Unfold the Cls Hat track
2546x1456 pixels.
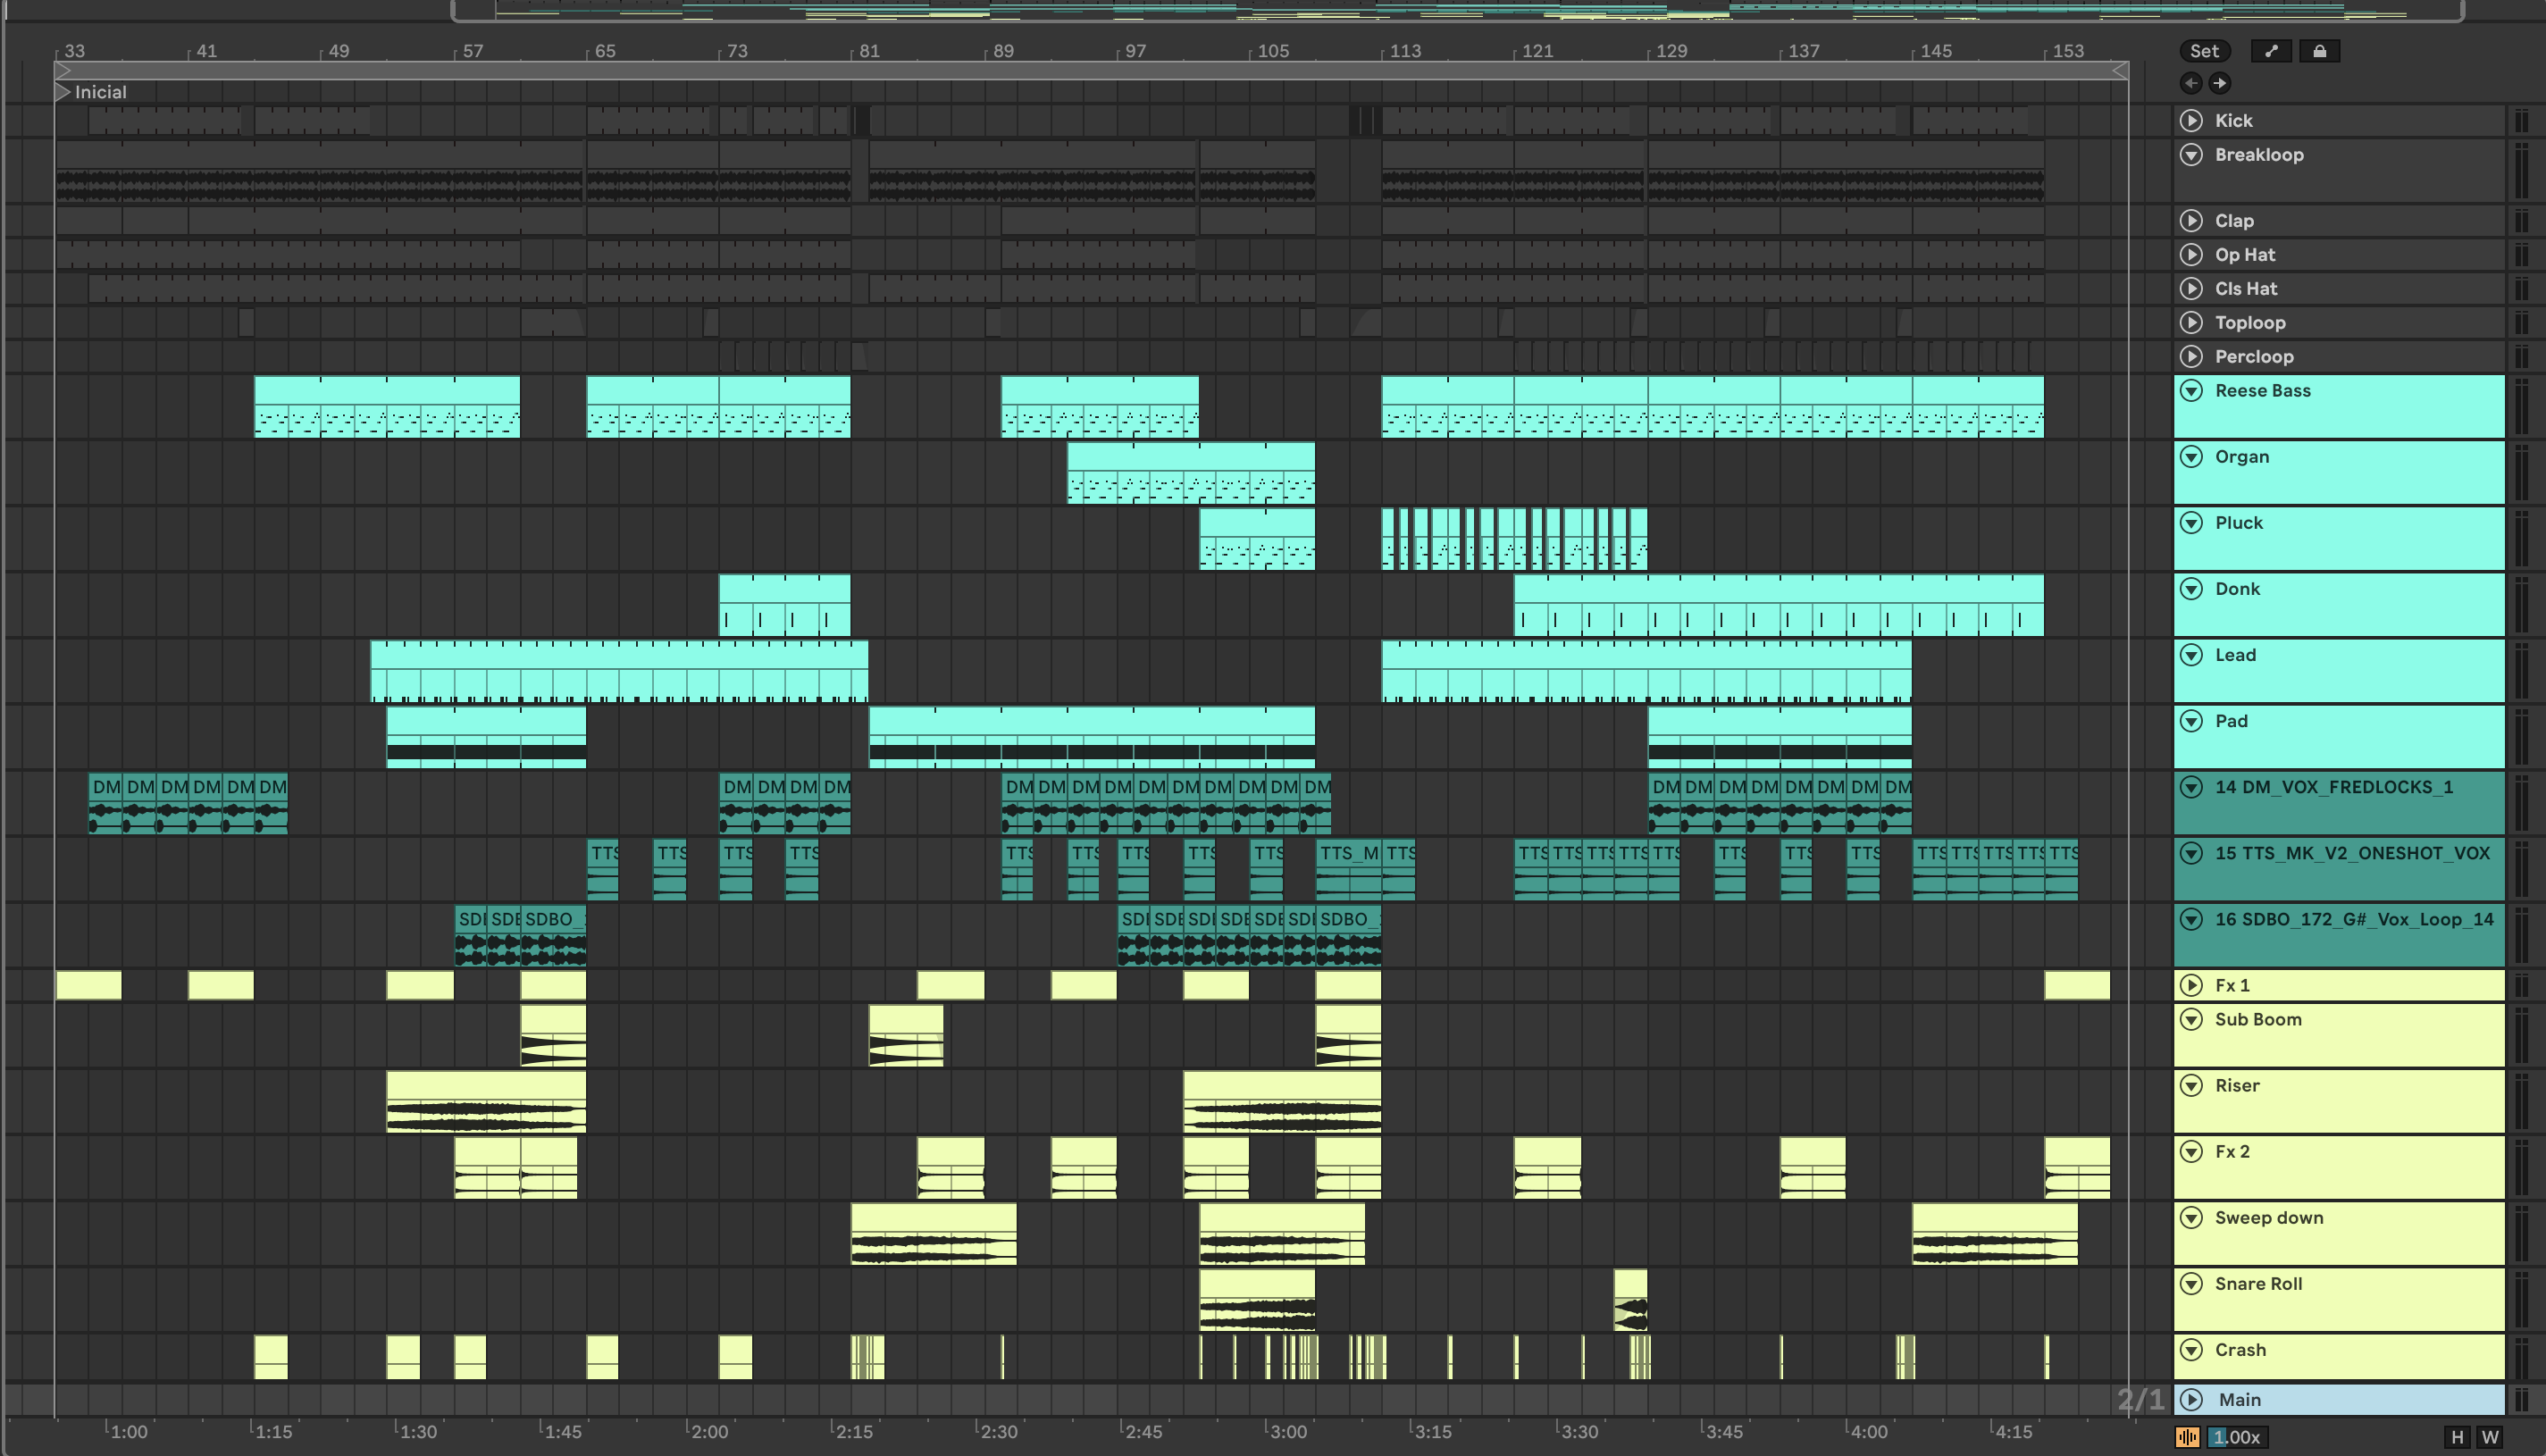pos(2191,288)
